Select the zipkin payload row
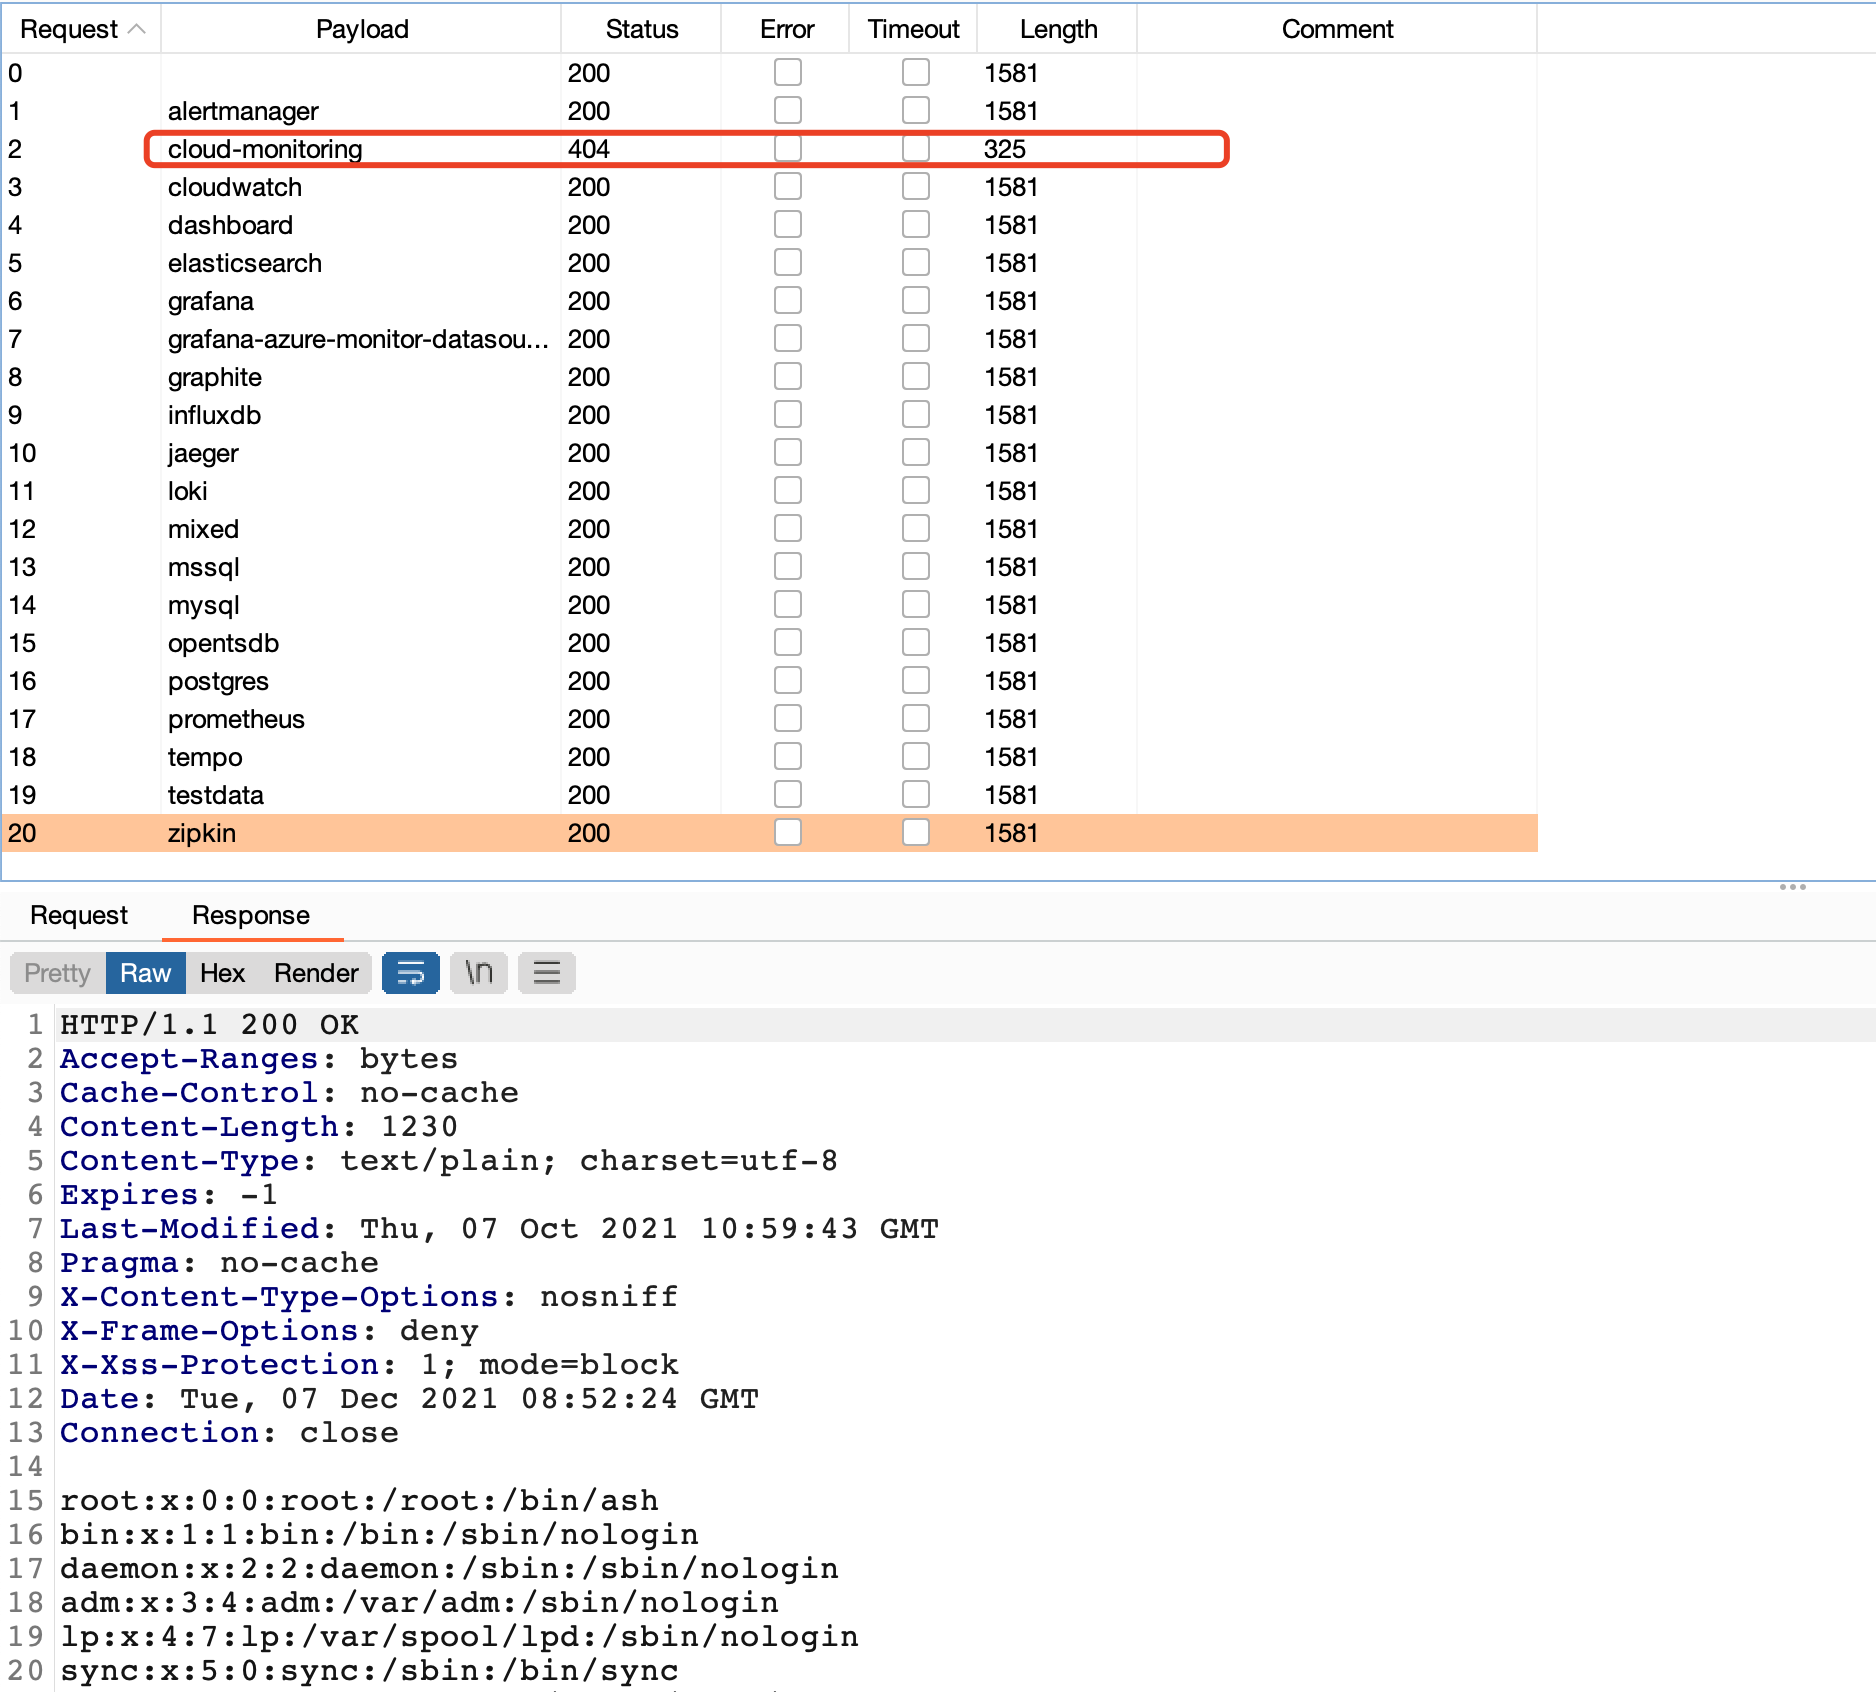1876x1692 pixels. point(769,833)
